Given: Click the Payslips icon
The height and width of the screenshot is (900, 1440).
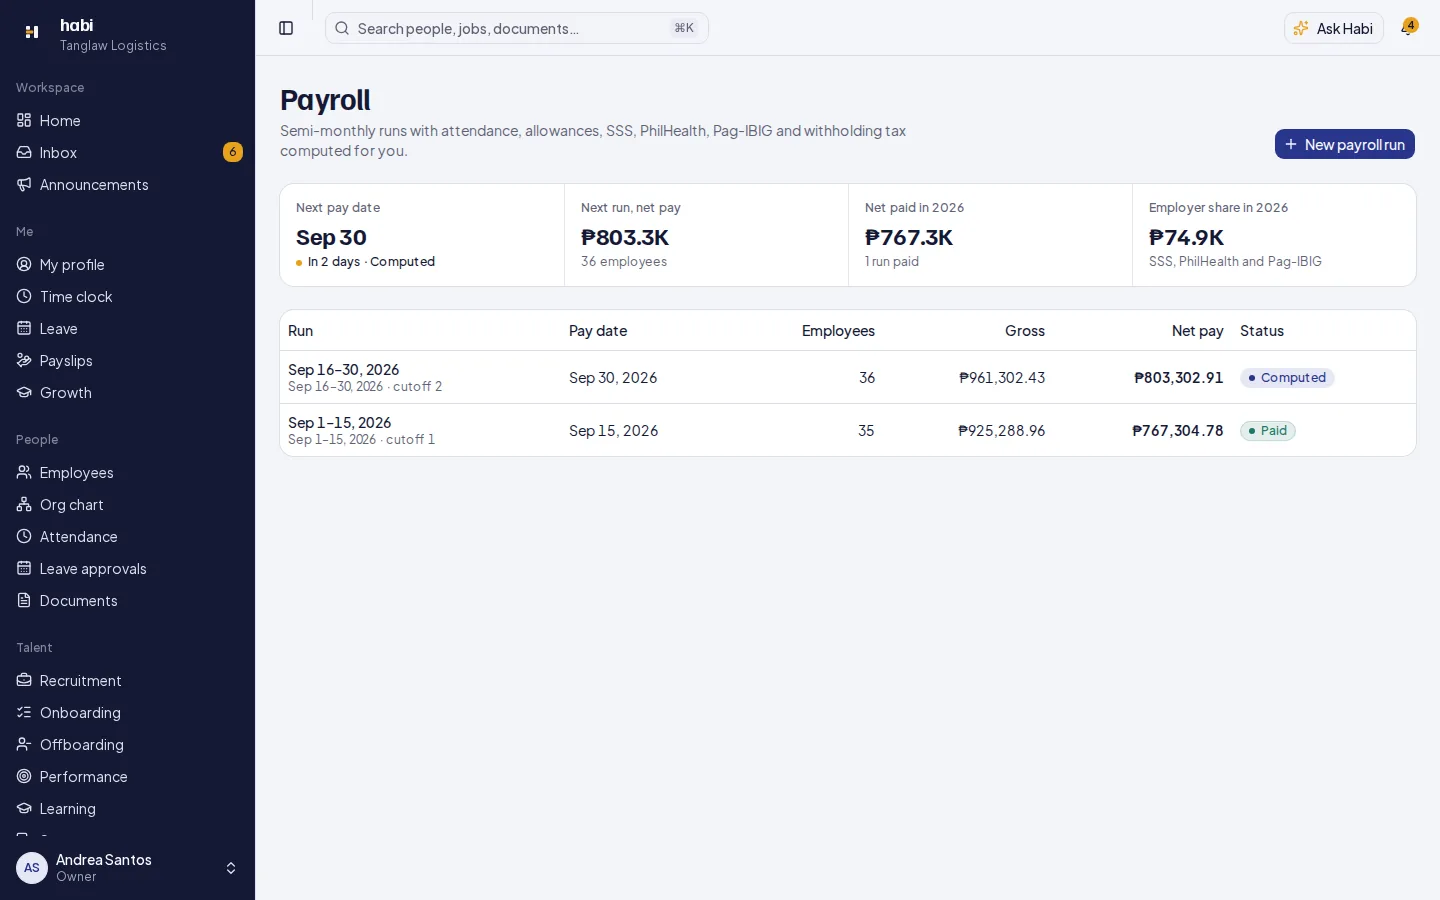Looking at the screenshot, I should click(24, 360).
